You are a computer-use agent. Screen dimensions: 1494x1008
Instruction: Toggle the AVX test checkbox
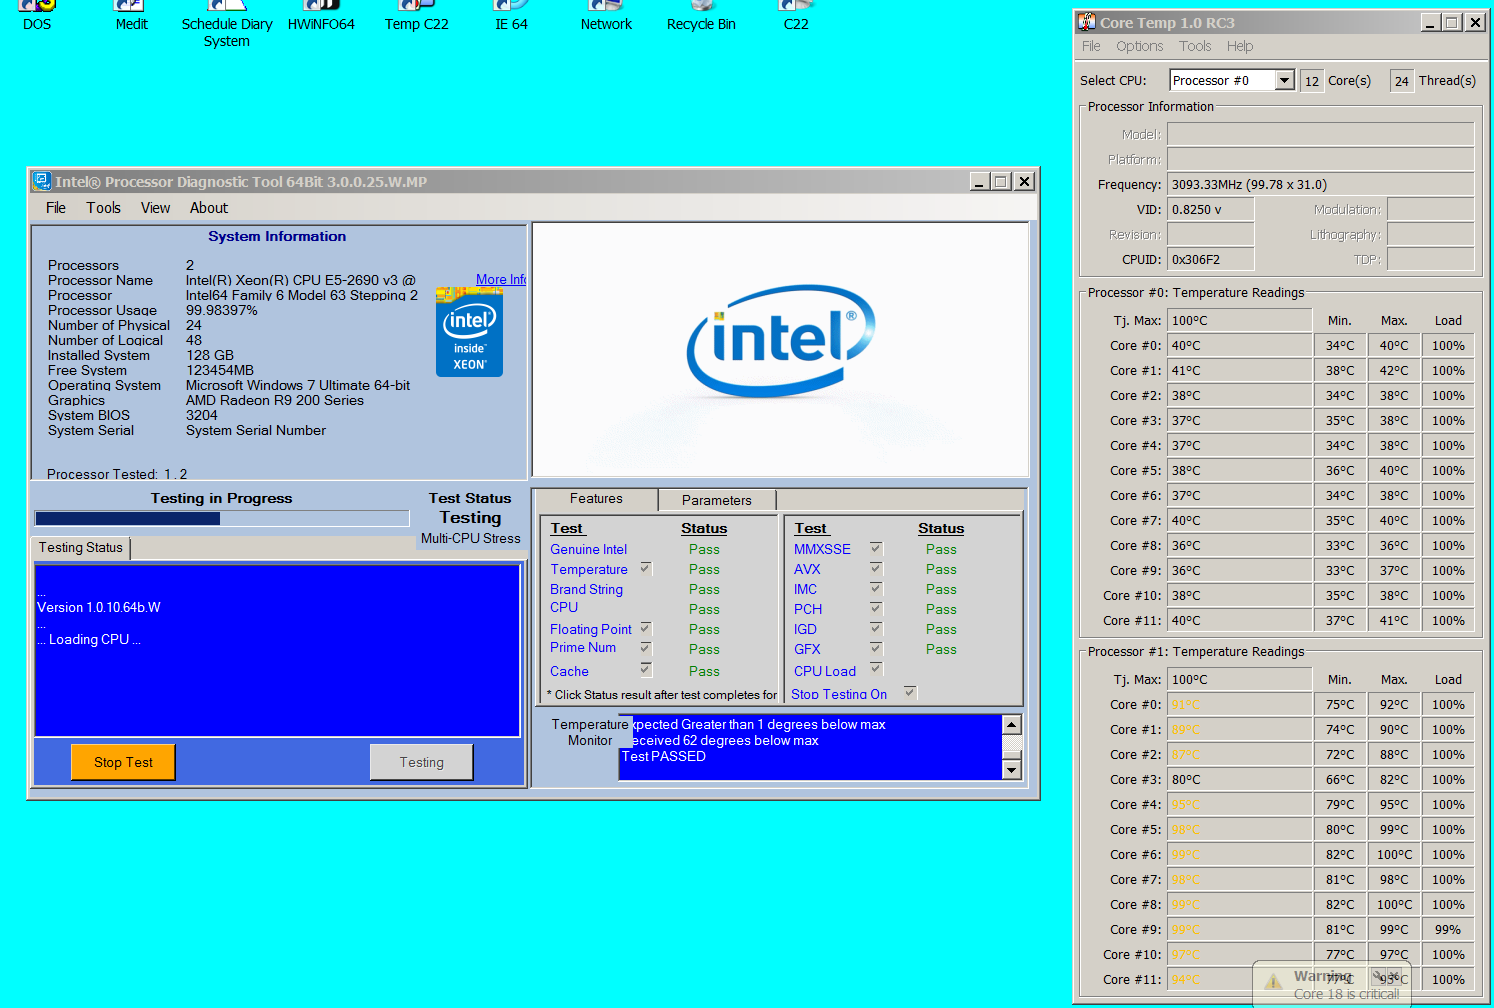click(876, 568)
